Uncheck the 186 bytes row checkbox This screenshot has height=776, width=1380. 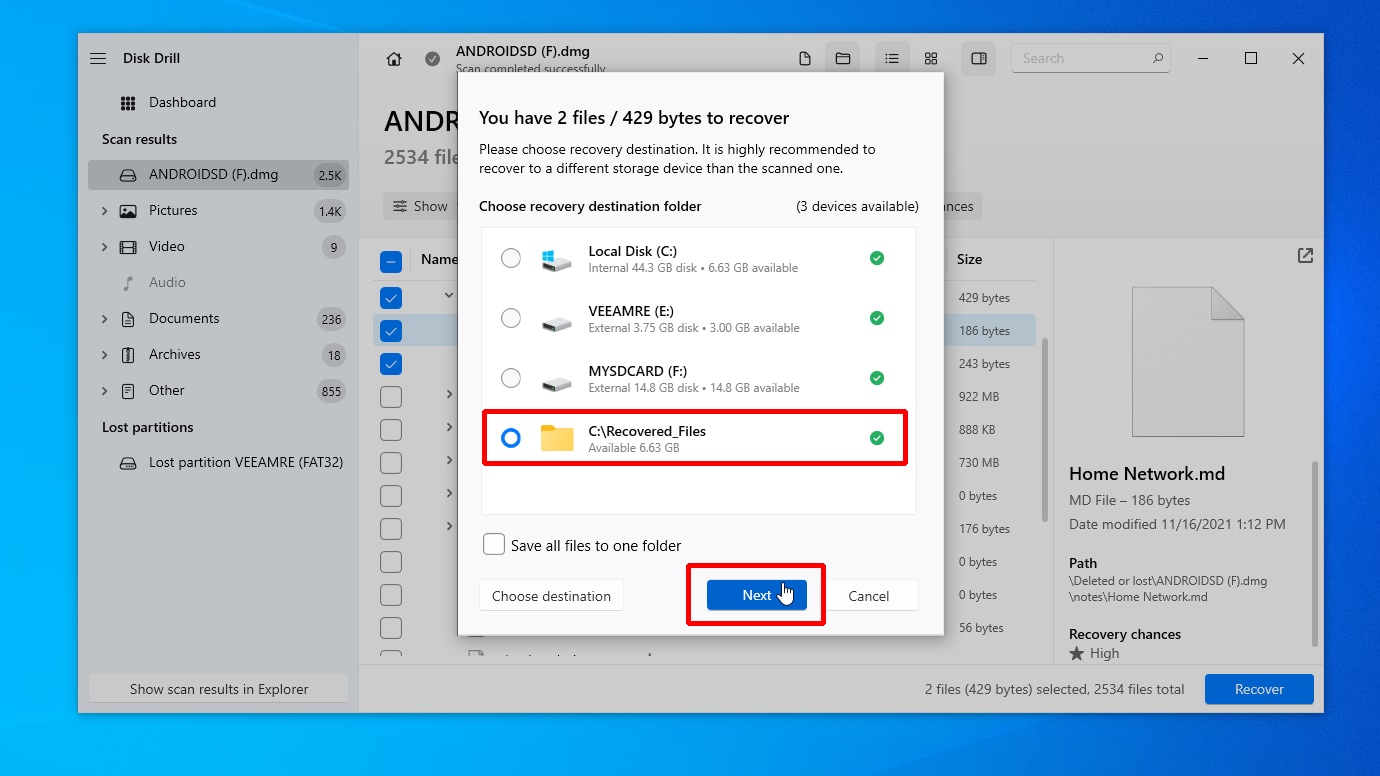(391, 331)
